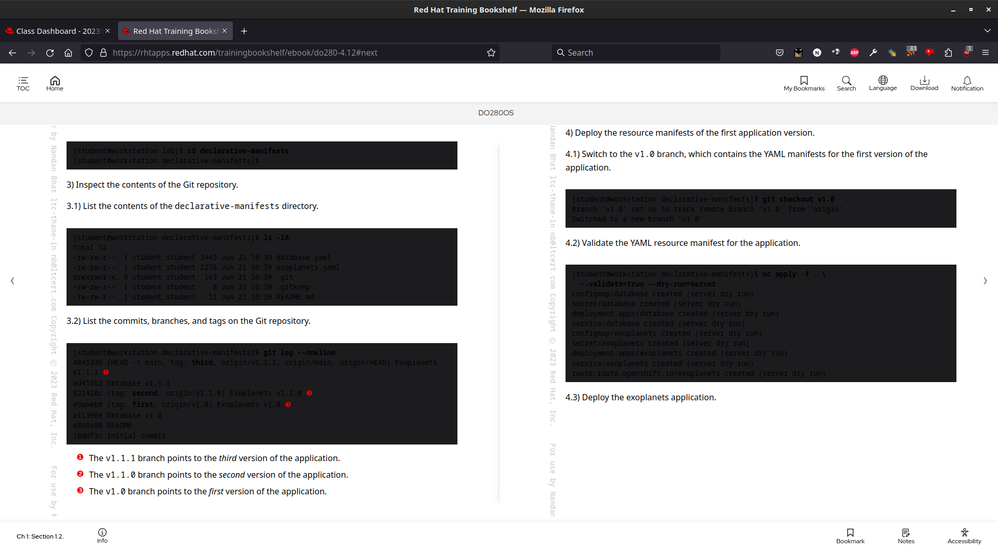The image size is (998, 549).
Task: Open the Adblock Plus ABP extension
Action: point(854,53)
